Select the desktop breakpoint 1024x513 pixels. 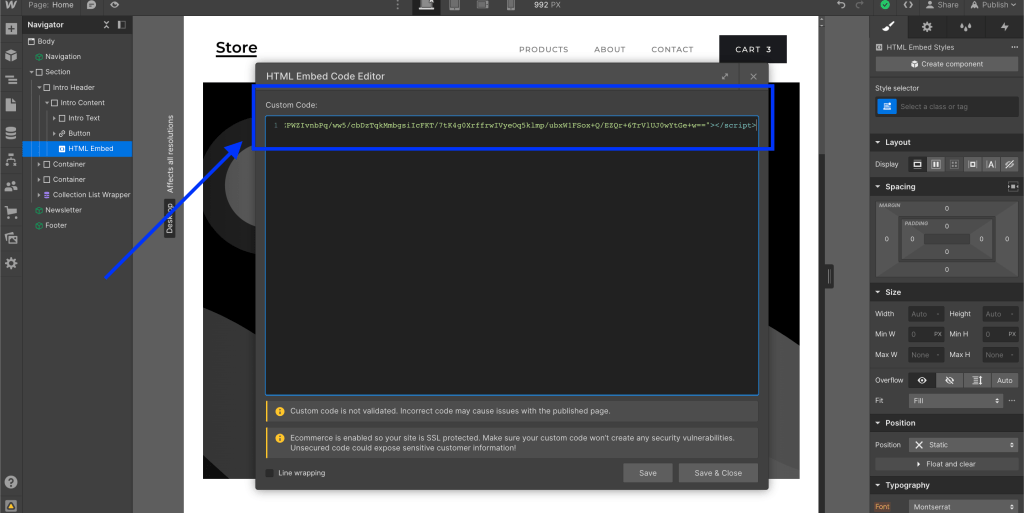pyautogui.click(x=426, y=5)
